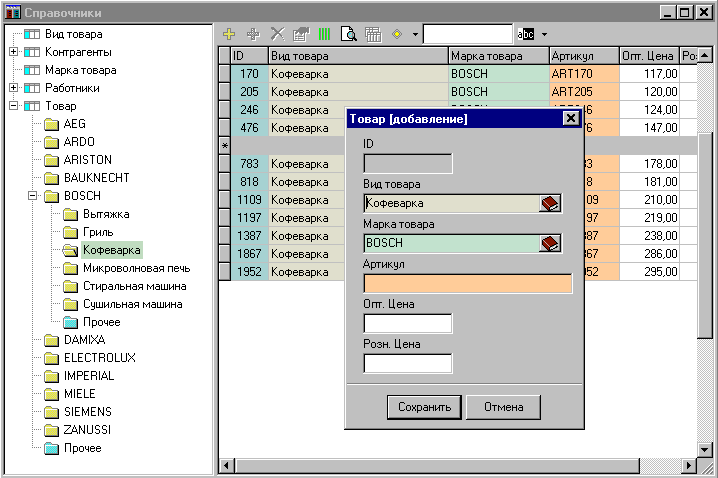Select the SIEMENS folder

(x=87, y=412)
